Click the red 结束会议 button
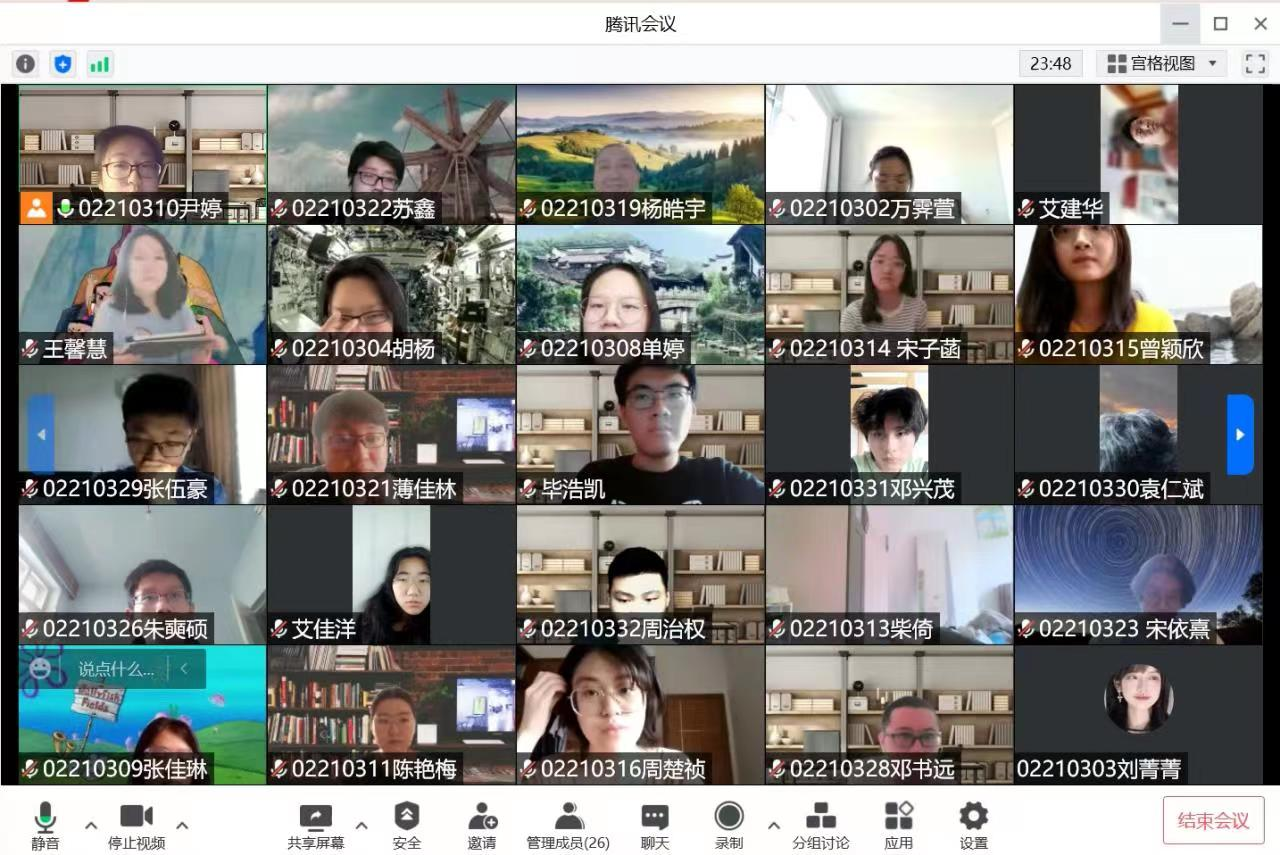Screen dimensions: 1280x855 point(1213,821)
